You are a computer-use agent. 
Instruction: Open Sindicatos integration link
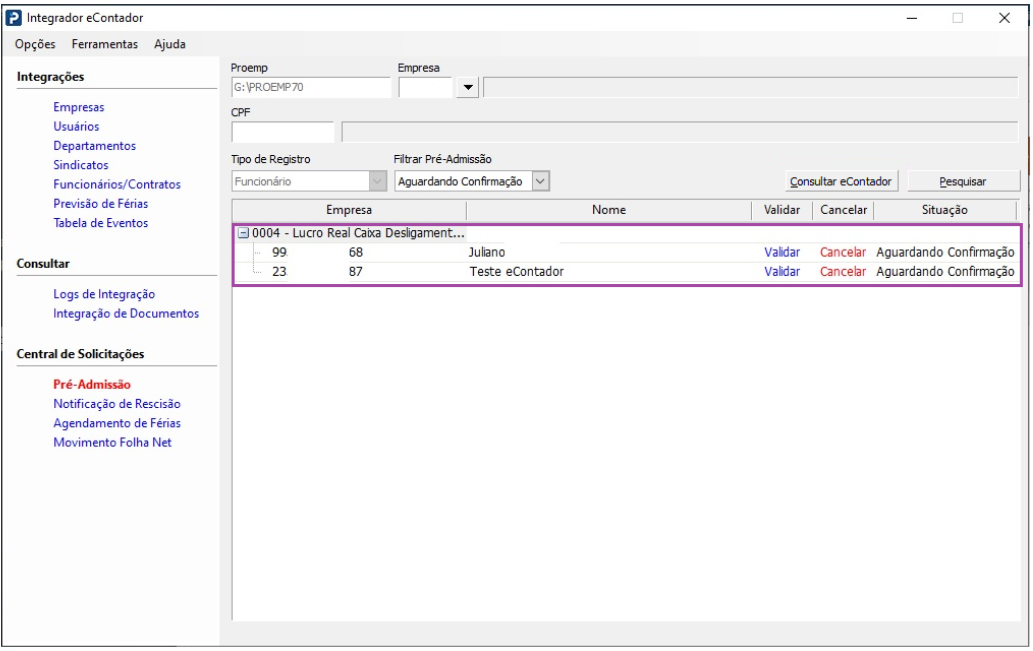tap(80, 165)
